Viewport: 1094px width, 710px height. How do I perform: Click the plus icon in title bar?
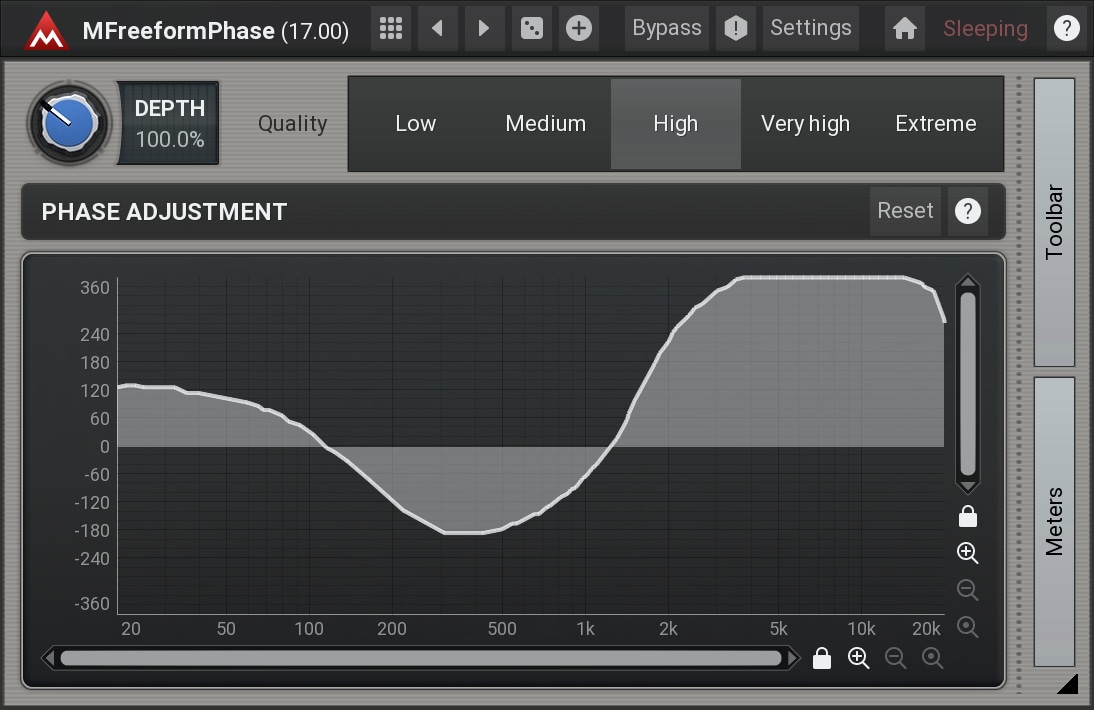point(578,28)
